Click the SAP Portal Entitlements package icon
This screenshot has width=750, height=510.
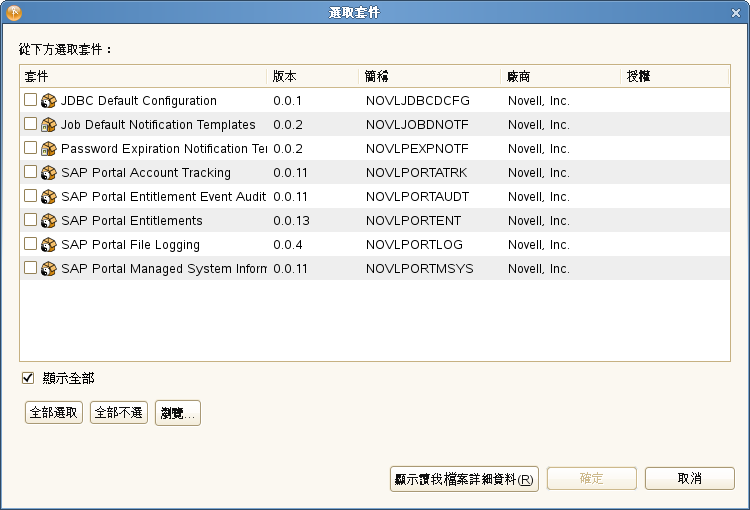point(48,221)
